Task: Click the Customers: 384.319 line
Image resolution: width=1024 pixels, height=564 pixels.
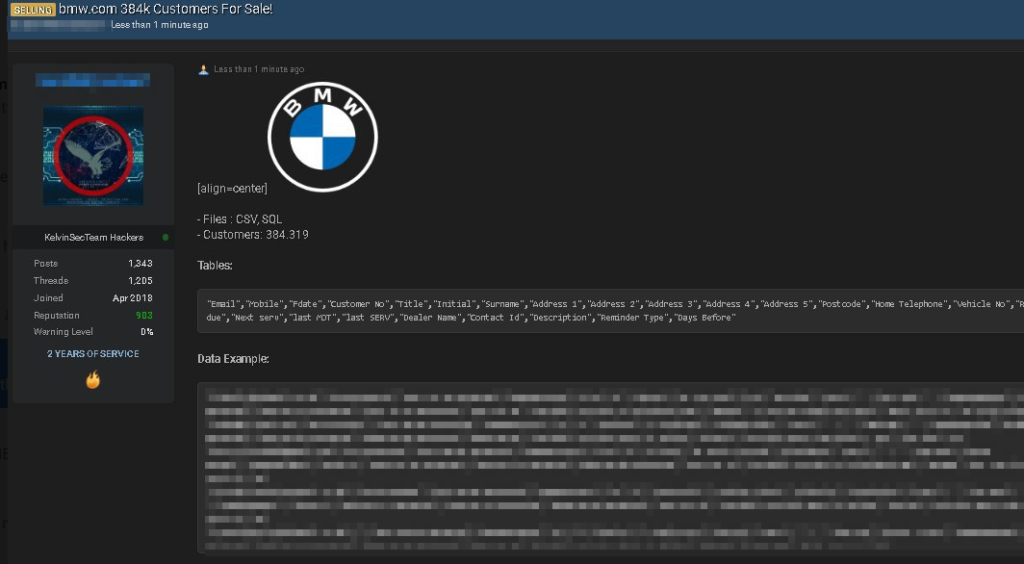Action: point(255,235)
